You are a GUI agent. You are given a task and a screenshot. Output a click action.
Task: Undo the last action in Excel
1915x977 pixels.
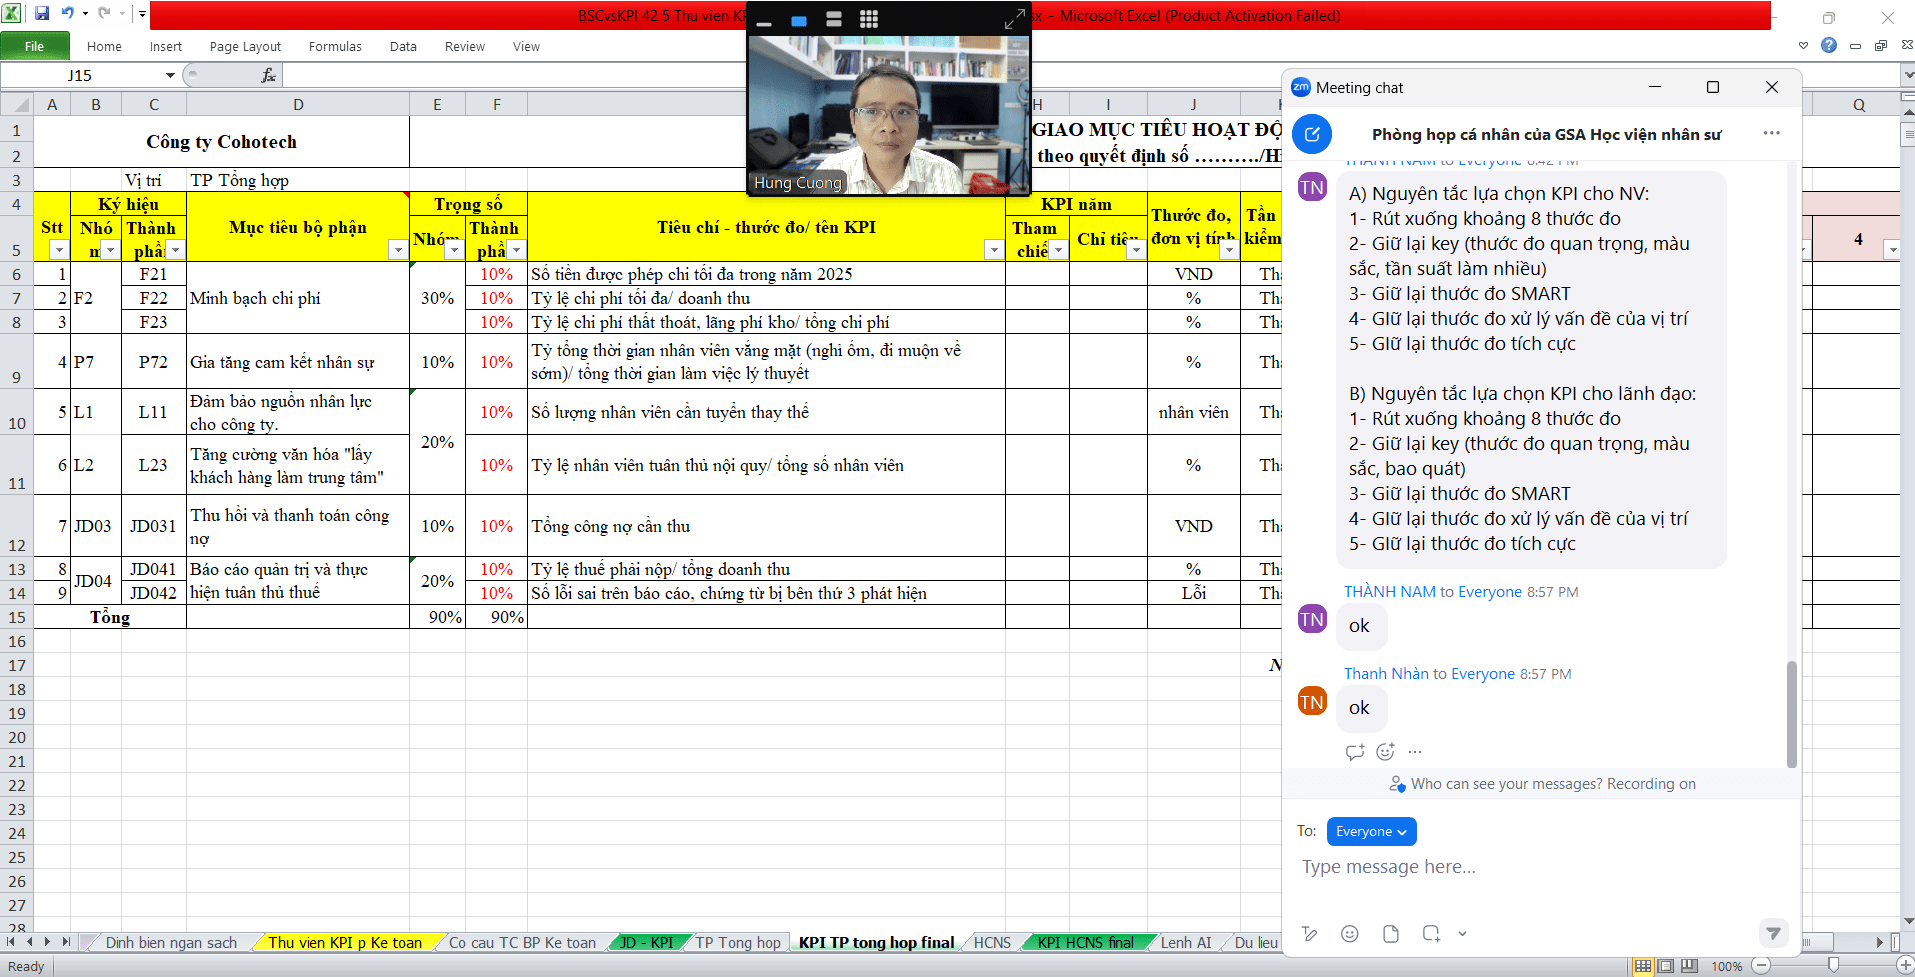click(68, 14)
